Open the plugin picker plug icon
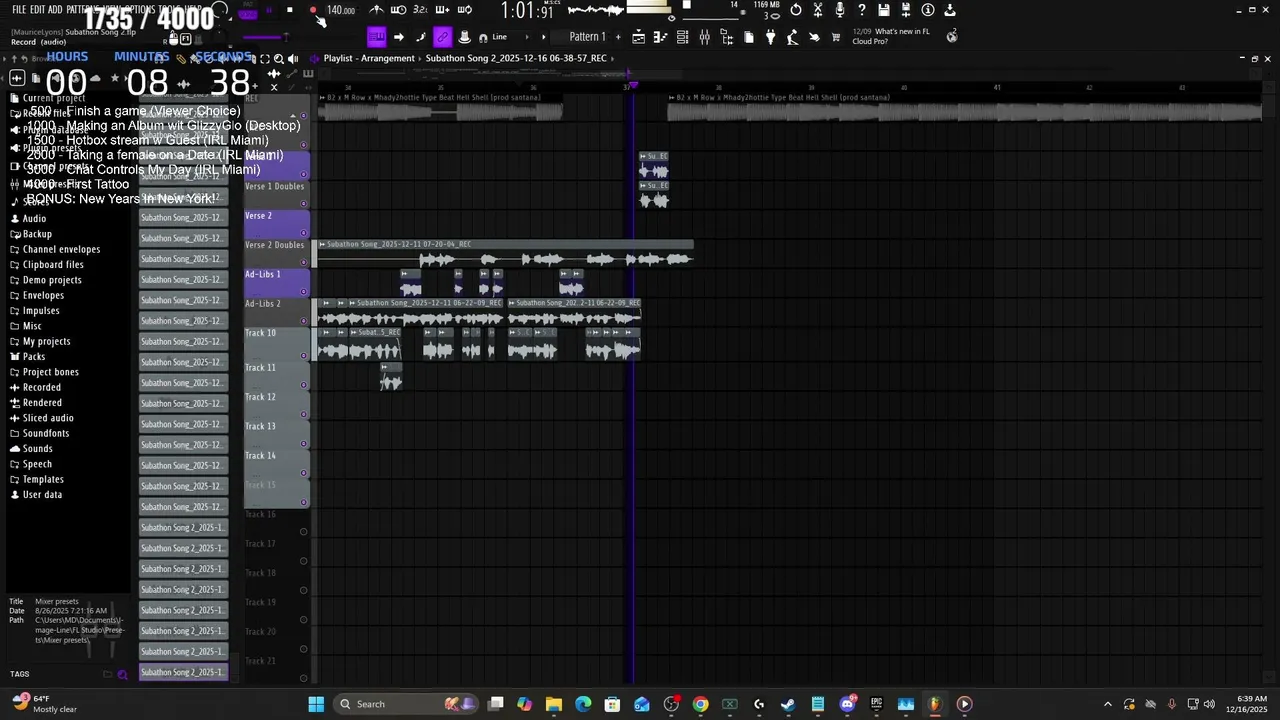The height and width of the screenshot is (720, 1280). coord(770,37)
